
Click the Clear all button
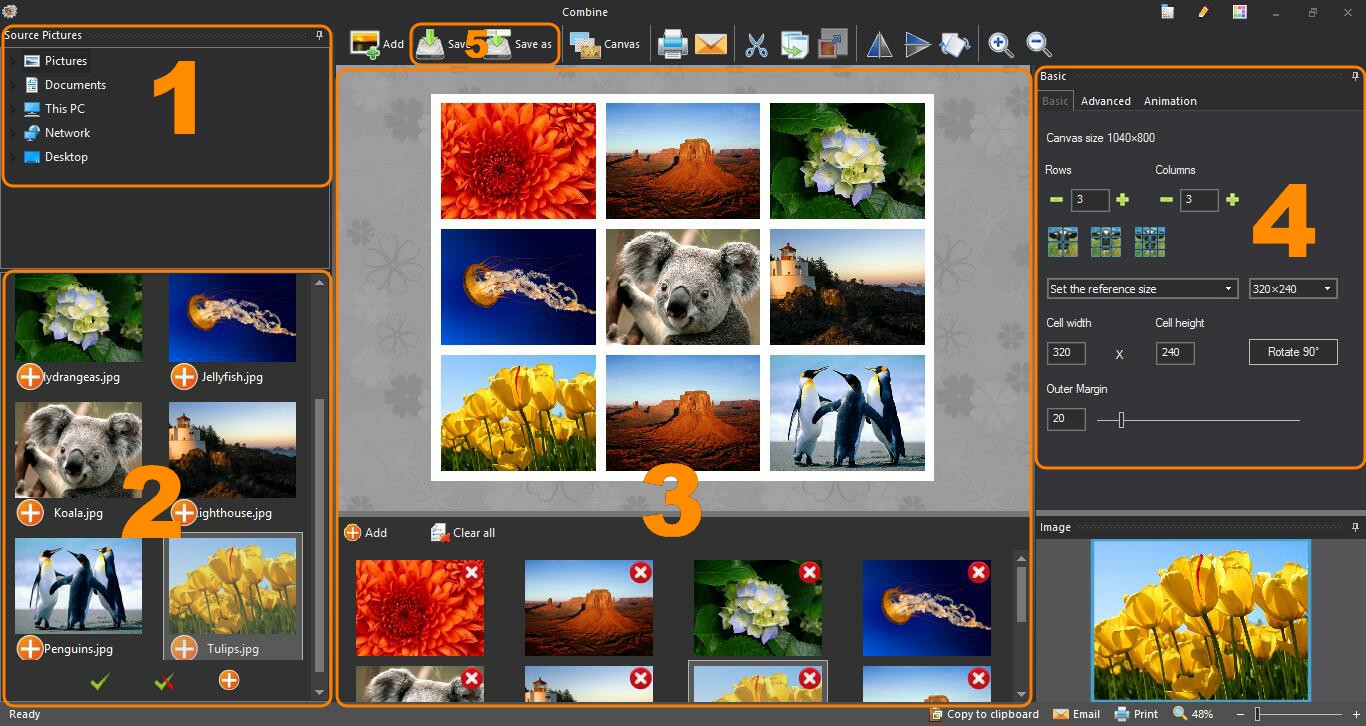[x=463, y=533]
